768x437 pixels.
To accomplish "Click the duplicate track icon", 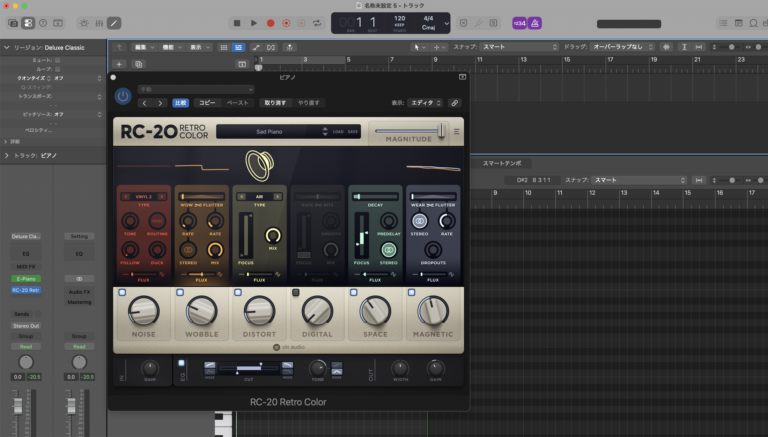I will 138,64.
